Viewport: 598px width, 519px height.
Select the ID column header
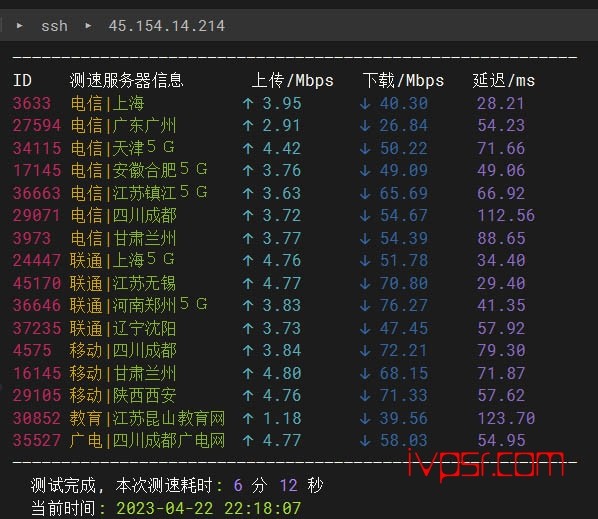[x=22, y=80]
